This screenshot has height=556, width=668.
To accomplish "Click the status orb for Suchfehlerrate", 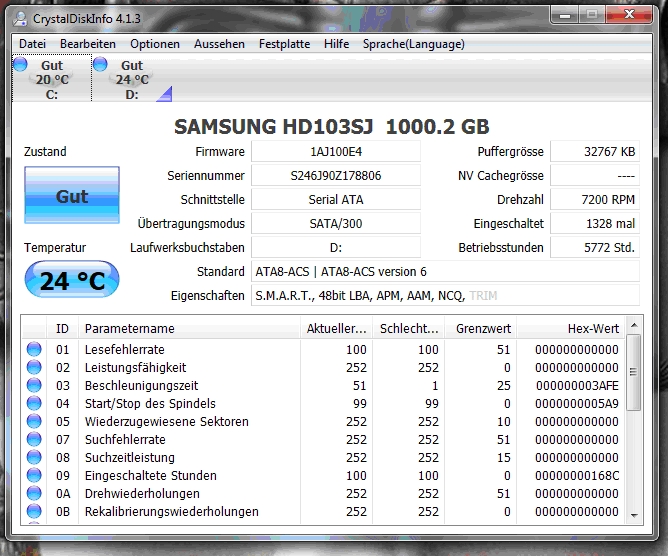I will click(x=34, y=439).
